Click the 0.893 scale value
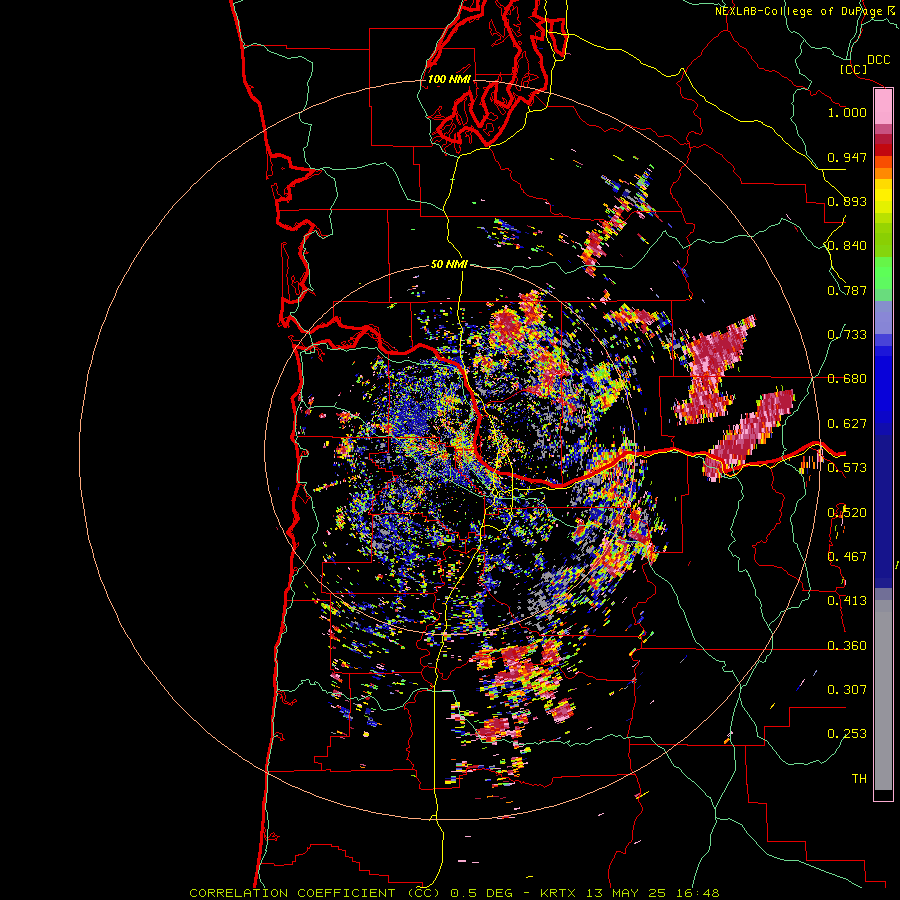900x900 pixels. coord(847,201)
